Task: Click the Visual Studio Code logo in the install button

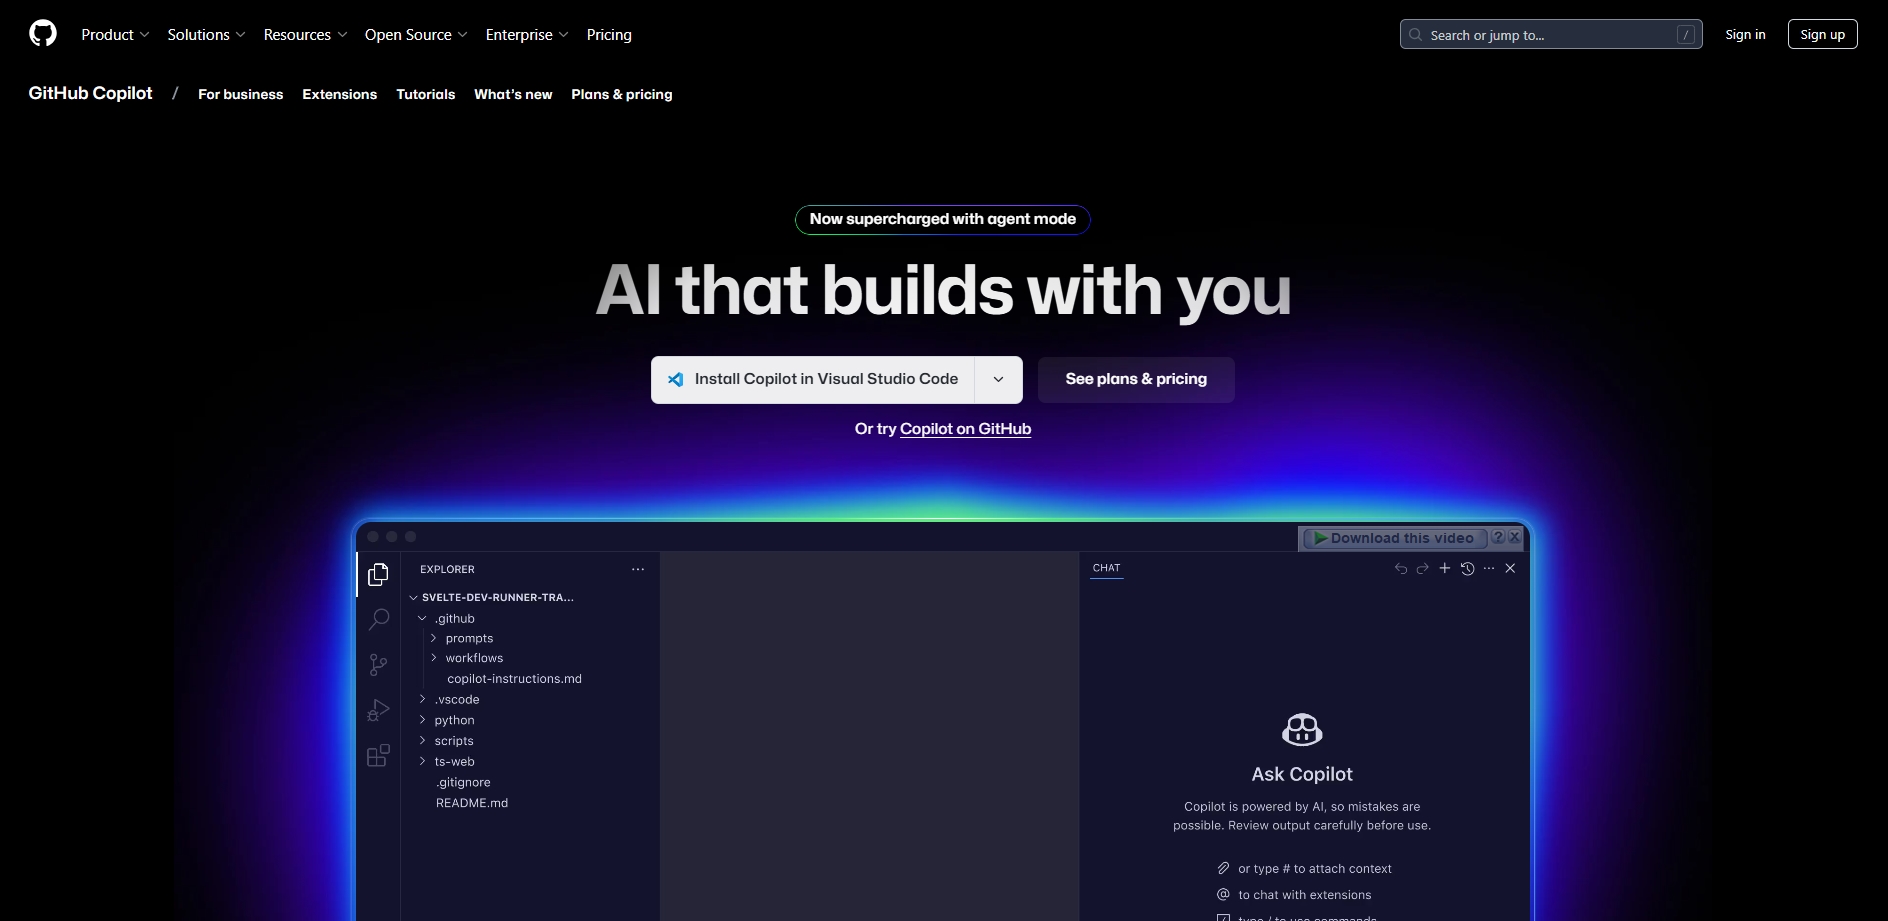Action: point(676,379)
